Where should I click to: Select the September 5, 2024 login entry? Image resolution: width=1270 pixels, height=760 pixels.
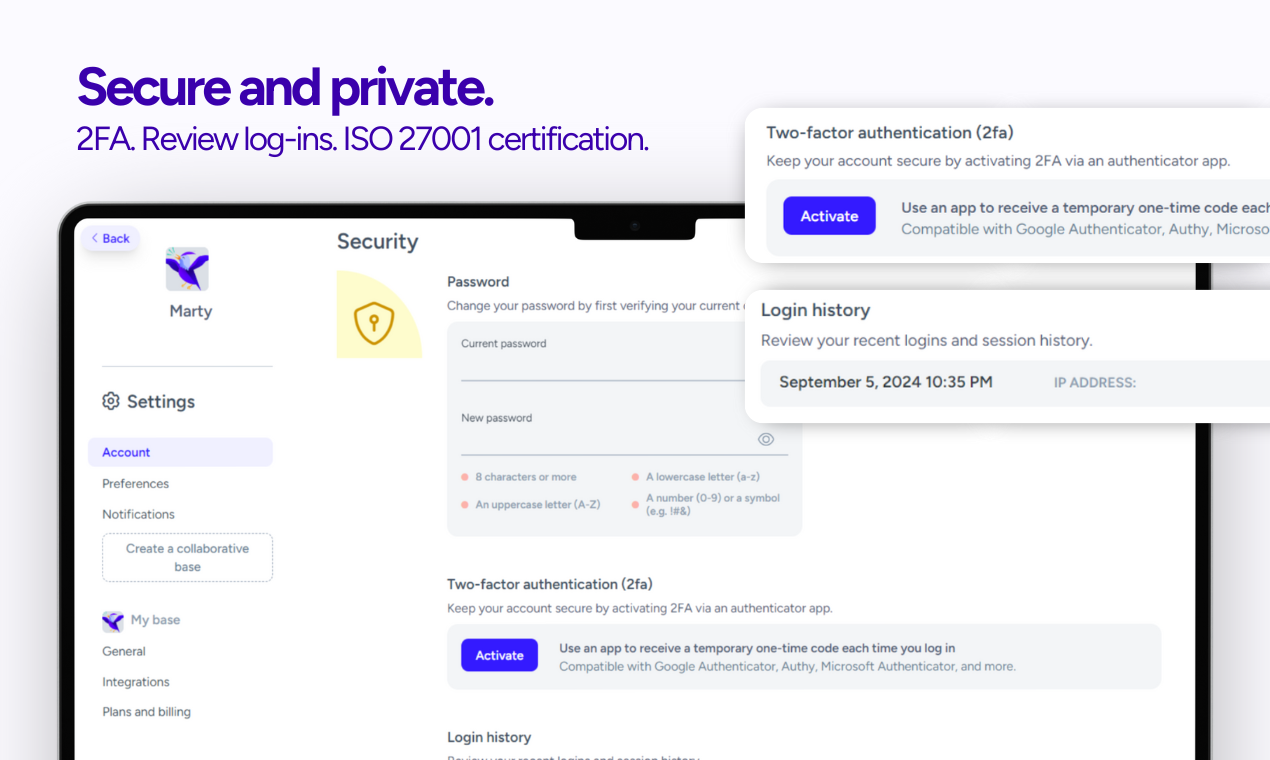[885, 382]
